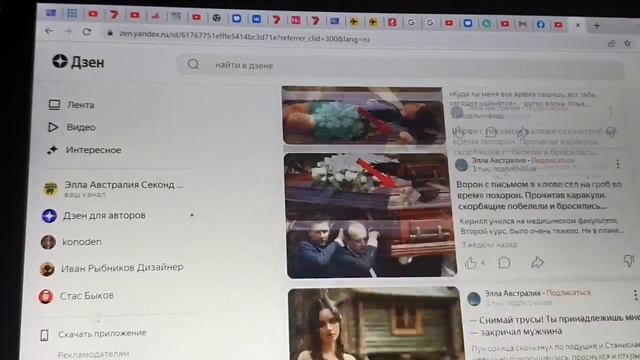Click the share icon in the address bar

611,43
